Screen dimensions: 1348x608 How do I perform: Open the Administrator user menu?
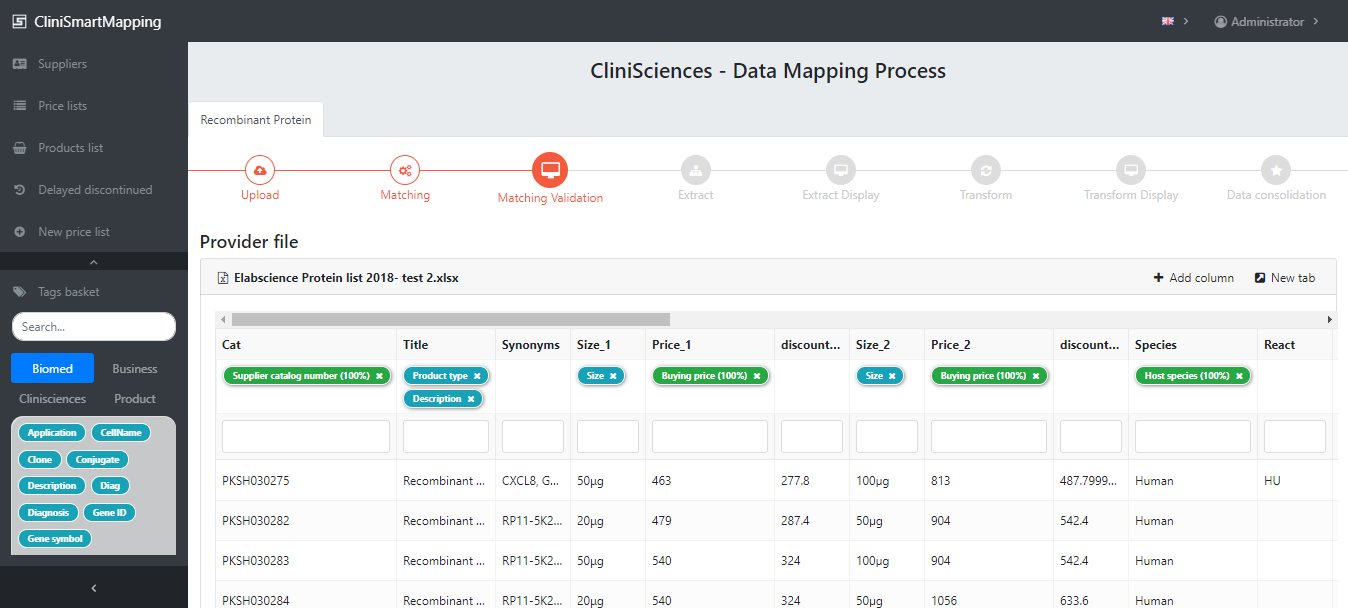click(1266, 21)
